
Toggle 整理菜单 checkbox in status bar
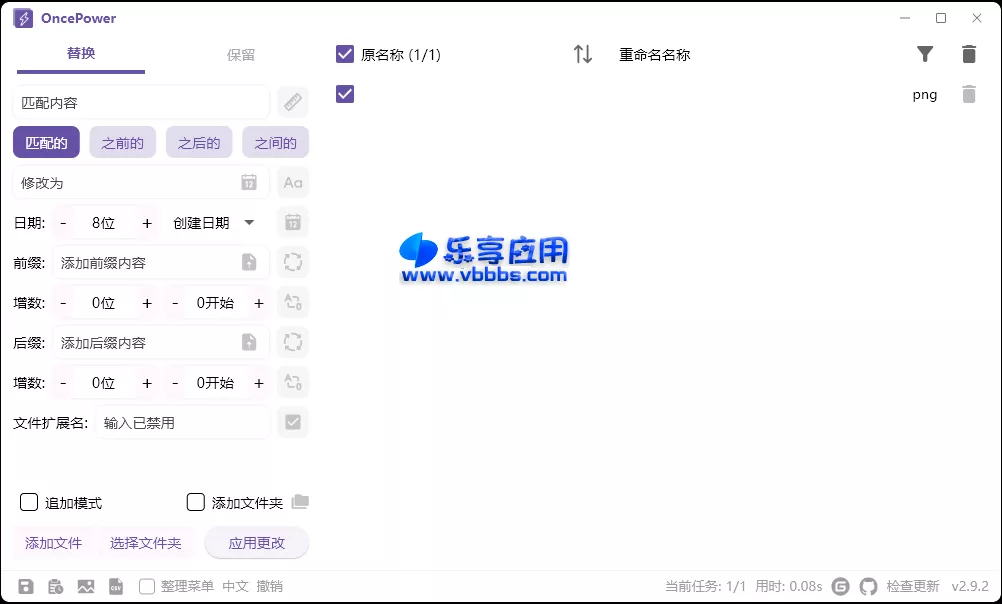pyautogui.click(x=145, y=586)
